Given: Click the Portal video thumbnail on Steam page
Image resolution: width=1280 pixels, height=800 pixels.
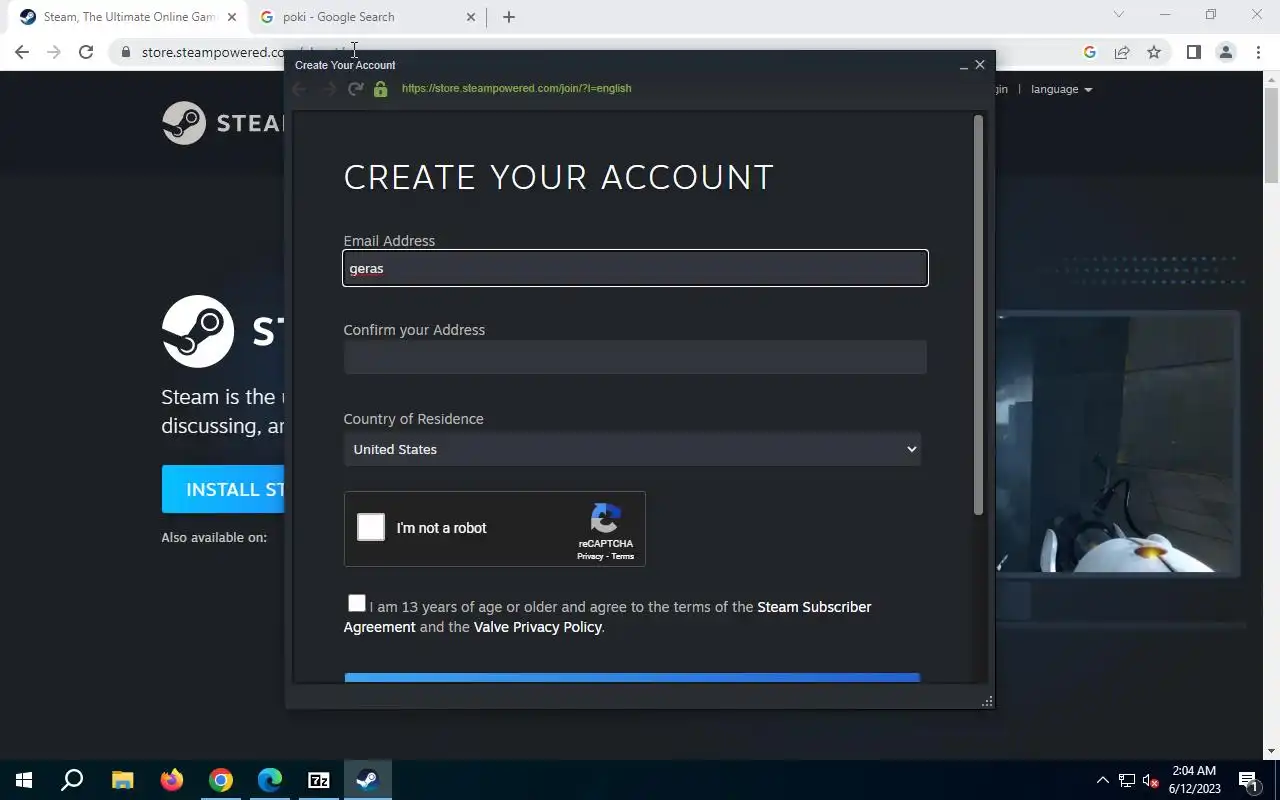Looking at the screenshot, I should [x=1118, y=444].
